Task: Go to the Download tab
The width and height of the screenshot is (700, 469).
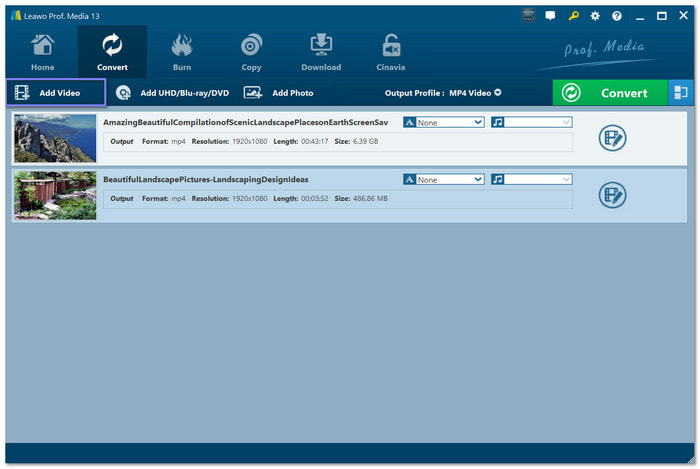Action: (321, 52)
